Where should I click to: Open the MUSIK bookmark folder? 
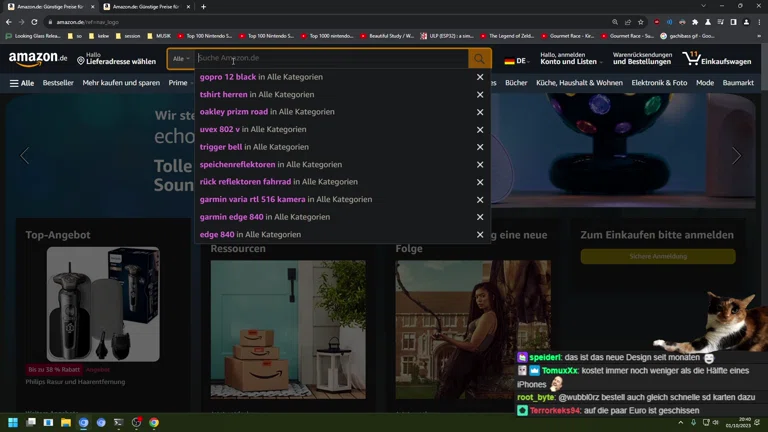159,36
